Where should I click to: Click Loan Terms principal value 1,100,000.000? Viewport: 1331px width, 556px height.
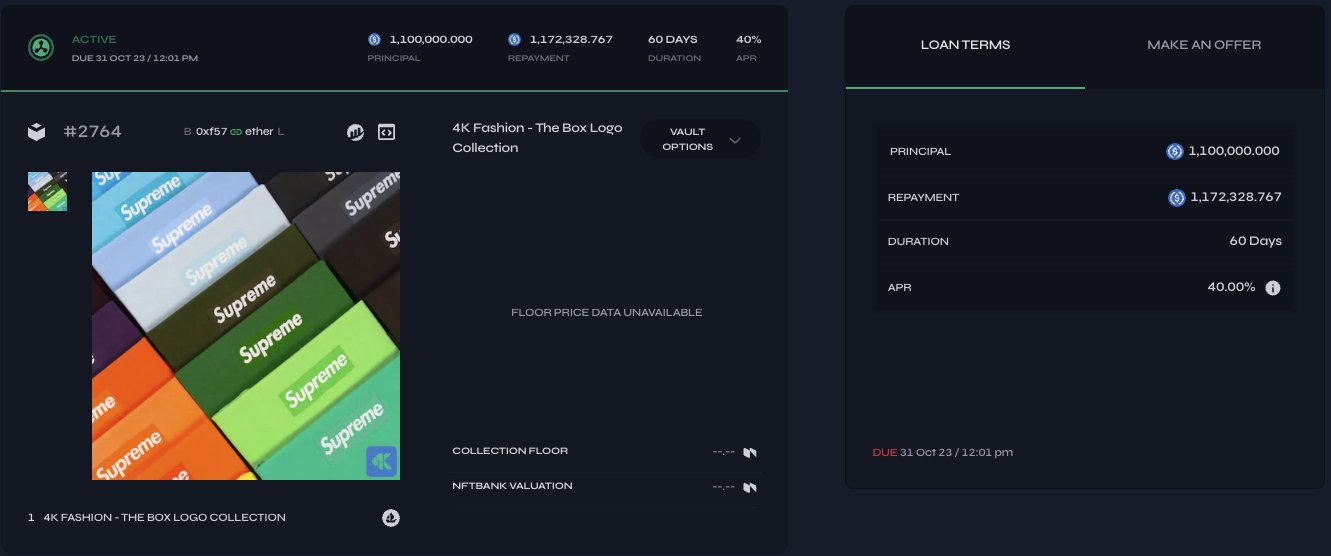click(x=1234, y=152)
